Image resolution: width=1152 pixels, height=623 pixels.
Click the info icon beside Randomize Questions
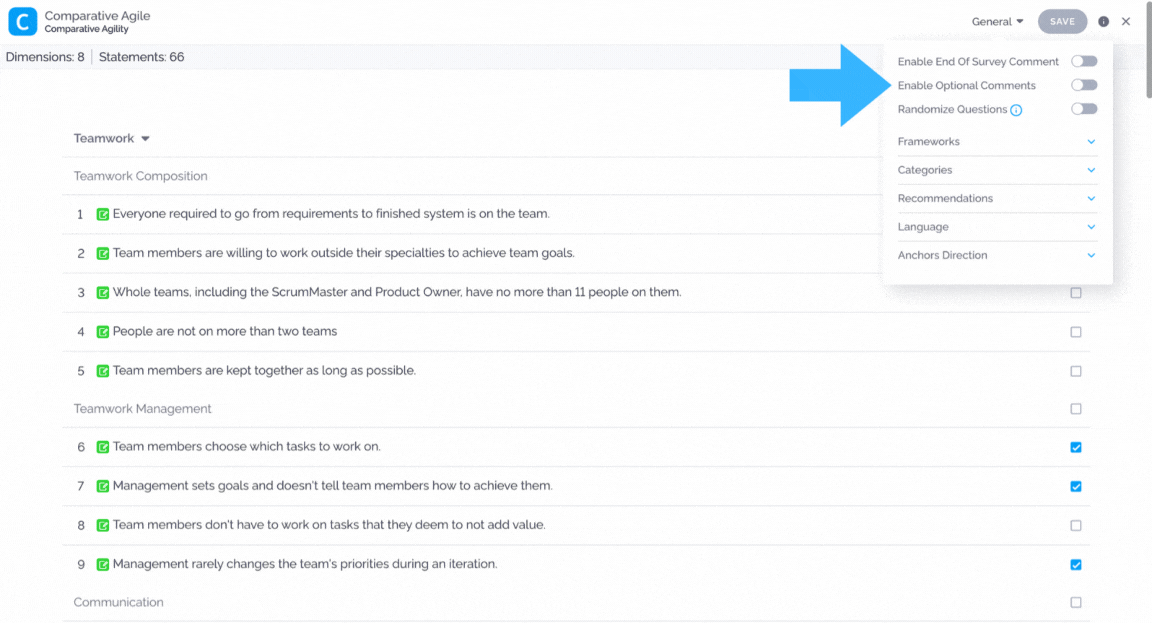(x=1016, y=110)
